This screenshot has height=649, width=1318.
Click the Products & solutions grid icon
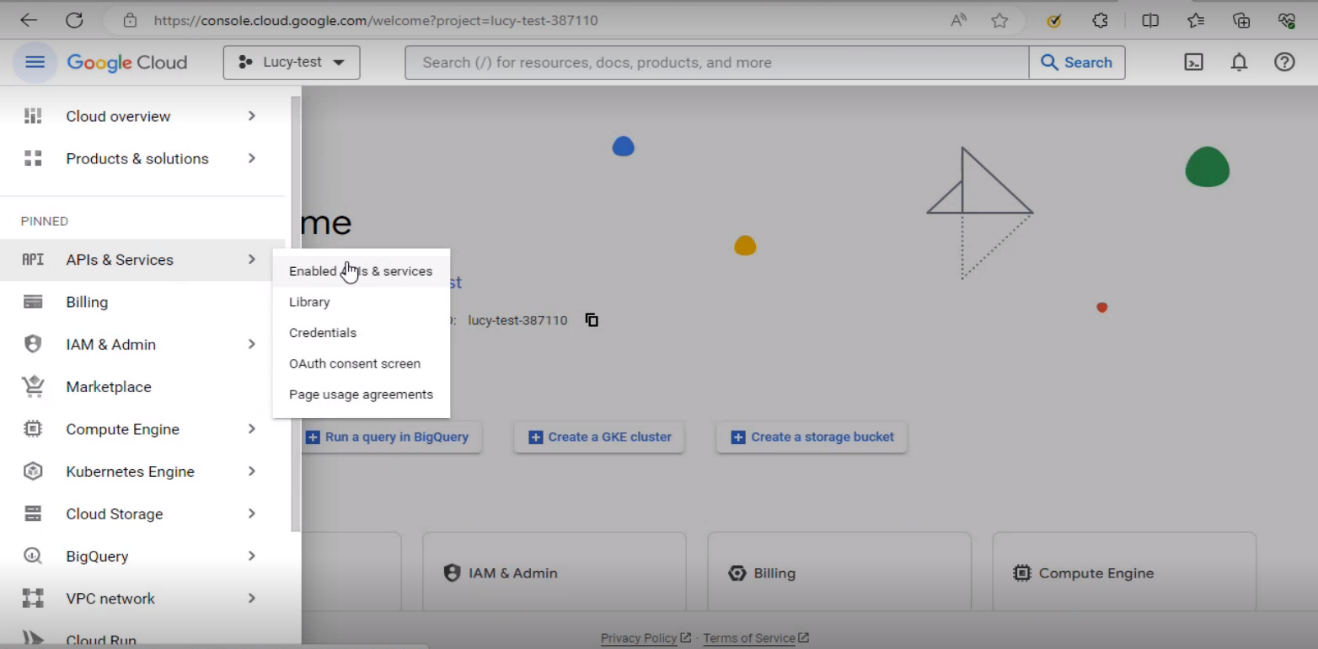33,158
